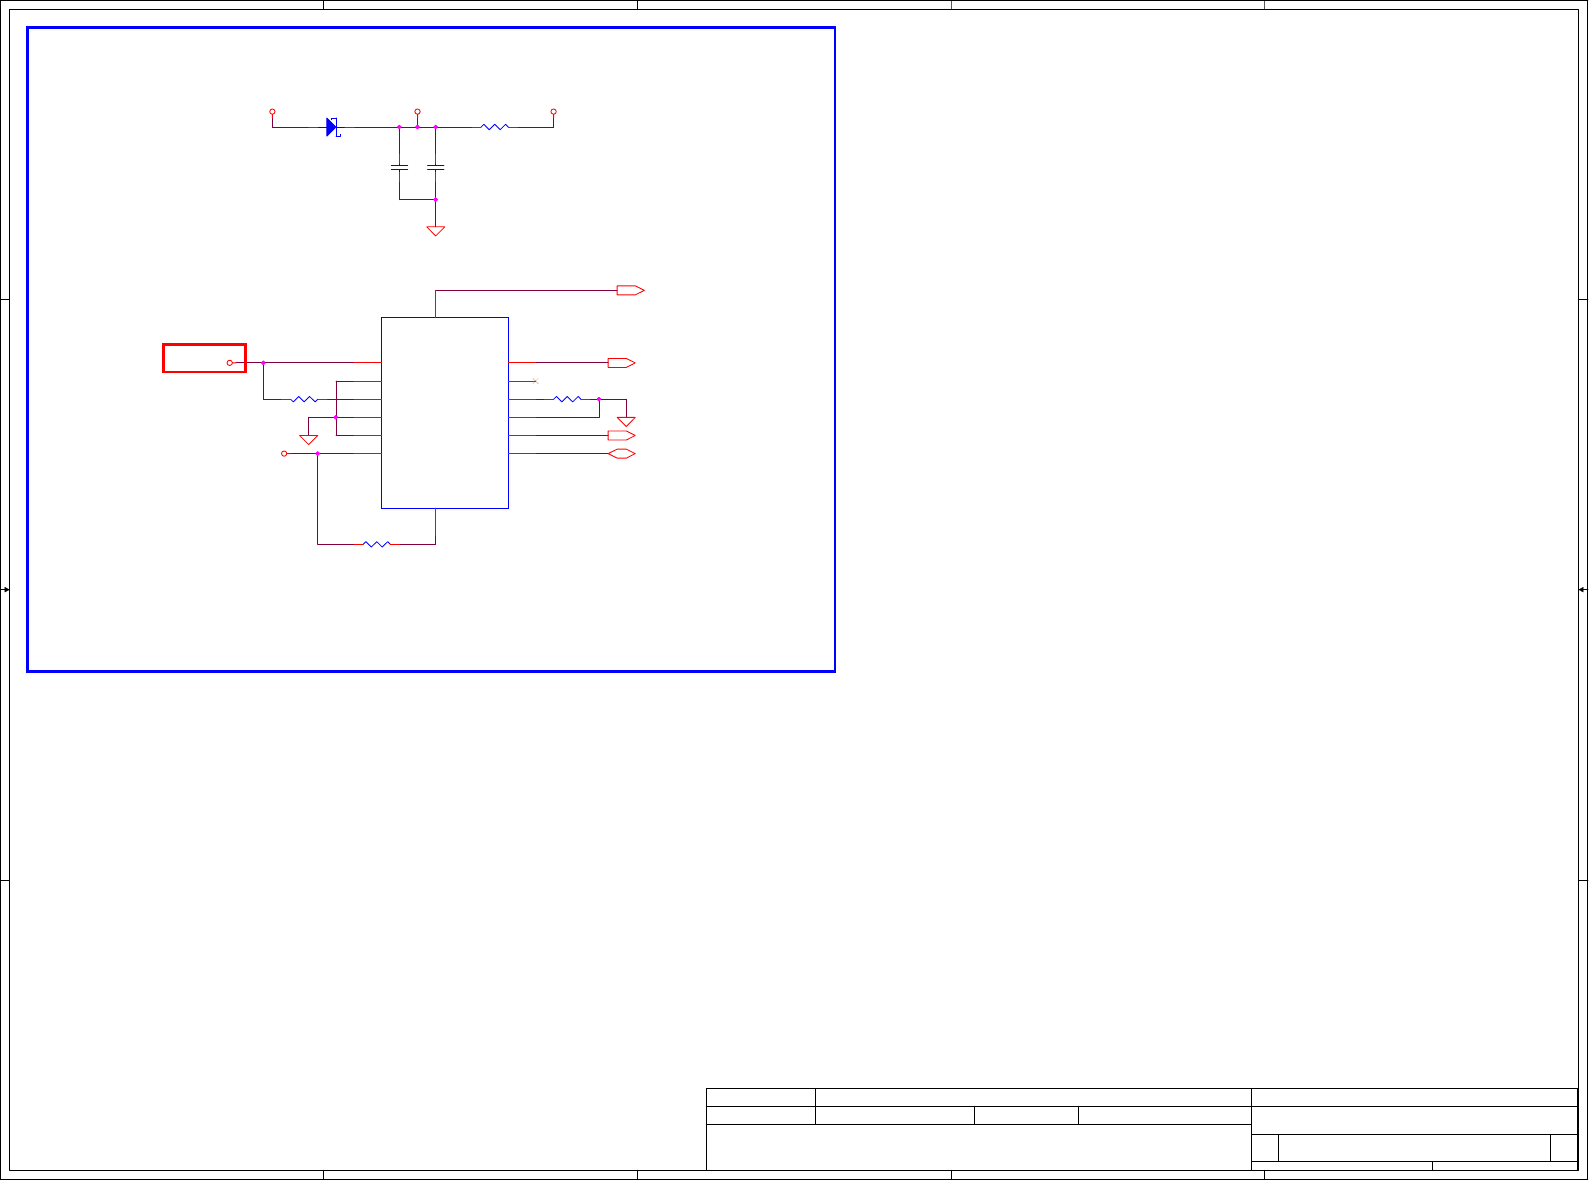The height and width of the screenshot is (1180, 1589).
Task: Click the no-connect X marker on the IC pin
Action: tap(536, 381)
